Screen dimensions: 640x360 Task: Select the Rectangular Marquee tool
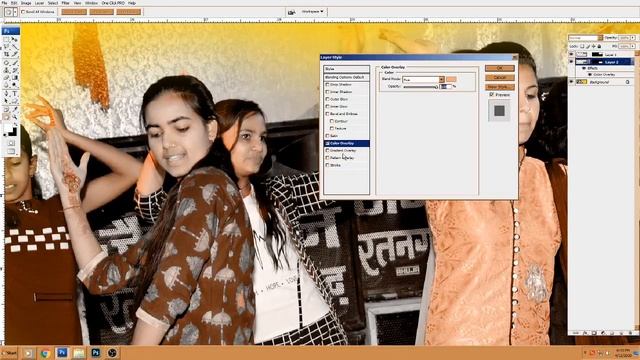pos(6,39)
